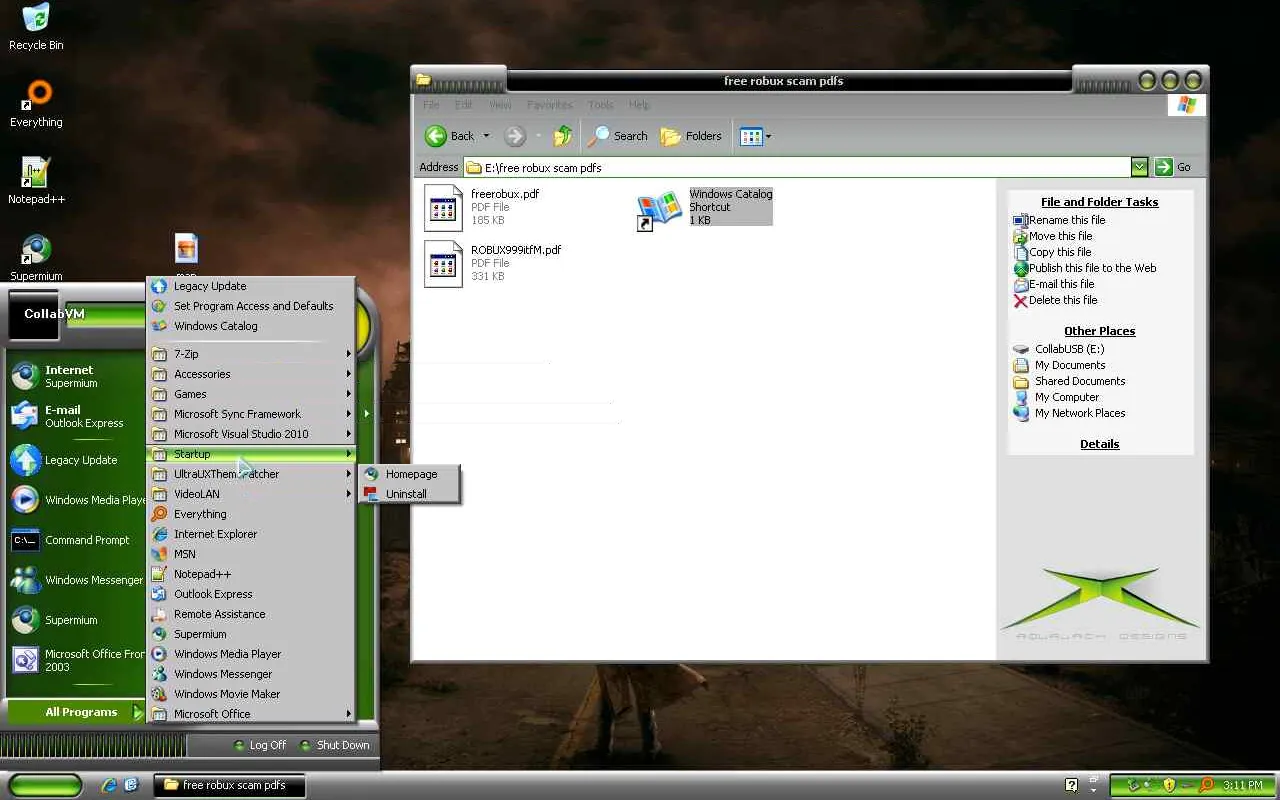The height and width of the screenshot is (800, 1280).
Task: Expand the VideoLAN programs folder
Action: click(250, 494)
